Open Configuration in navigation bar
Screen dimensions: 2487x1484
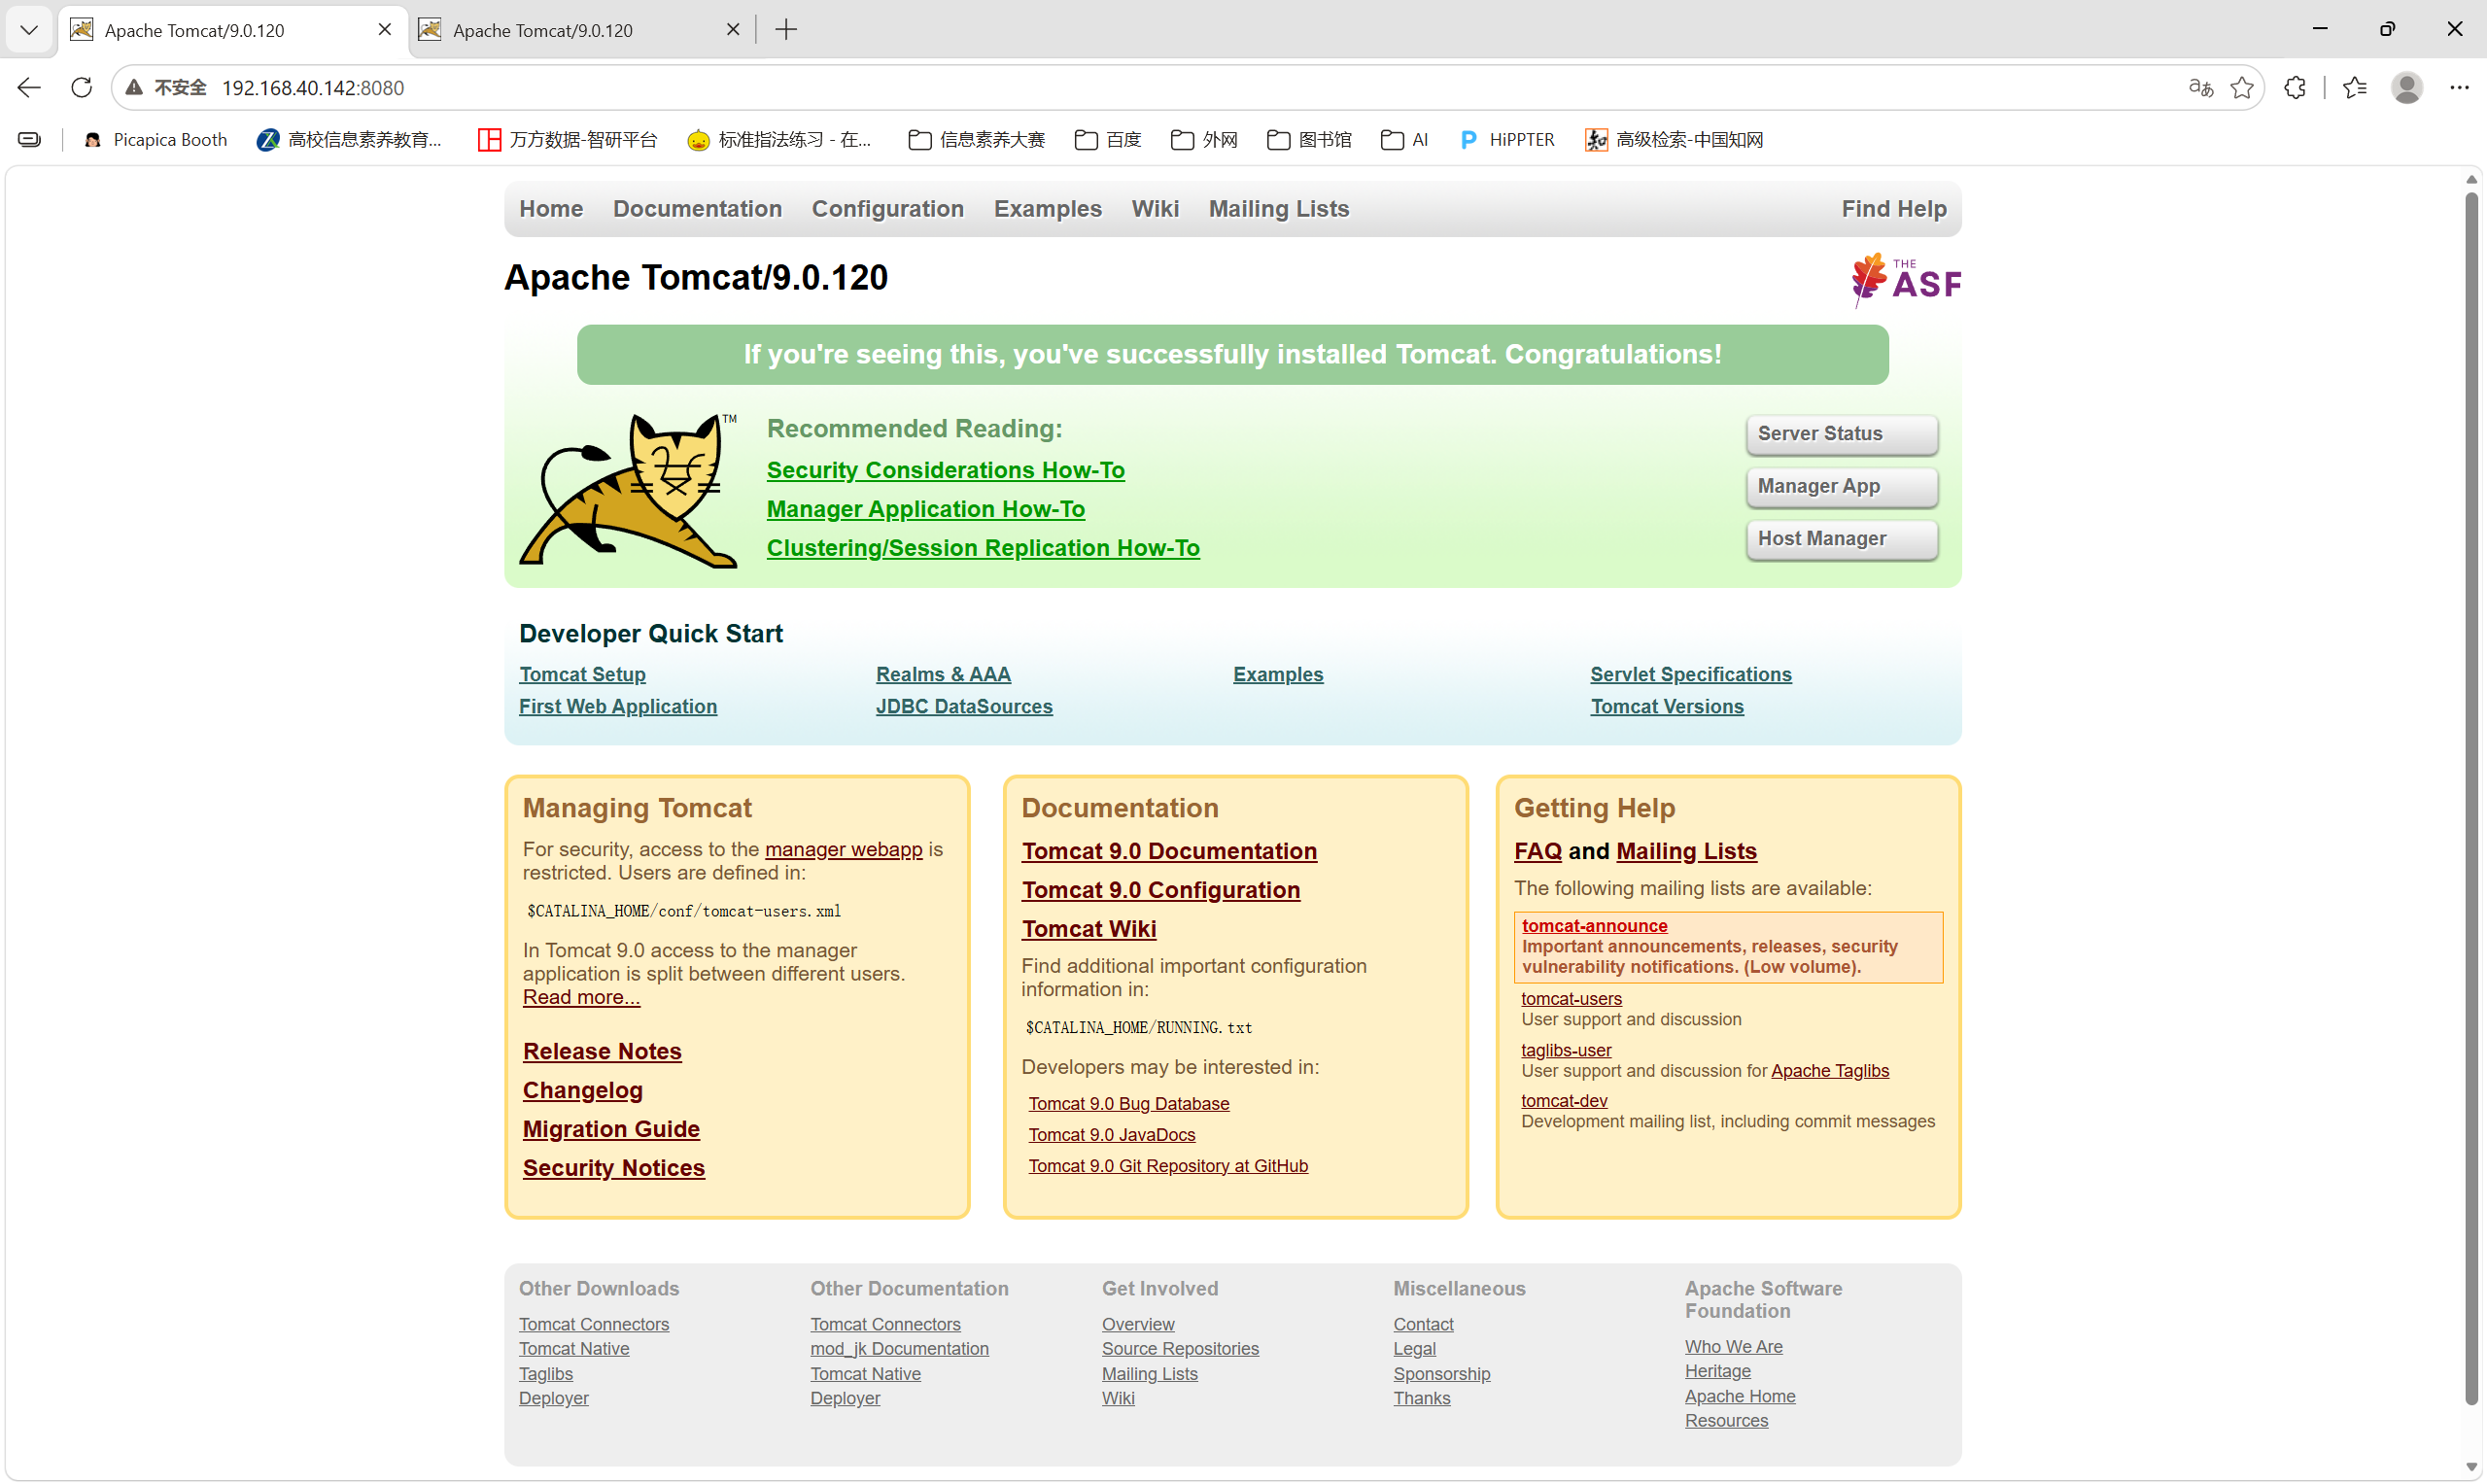point(888,209)
